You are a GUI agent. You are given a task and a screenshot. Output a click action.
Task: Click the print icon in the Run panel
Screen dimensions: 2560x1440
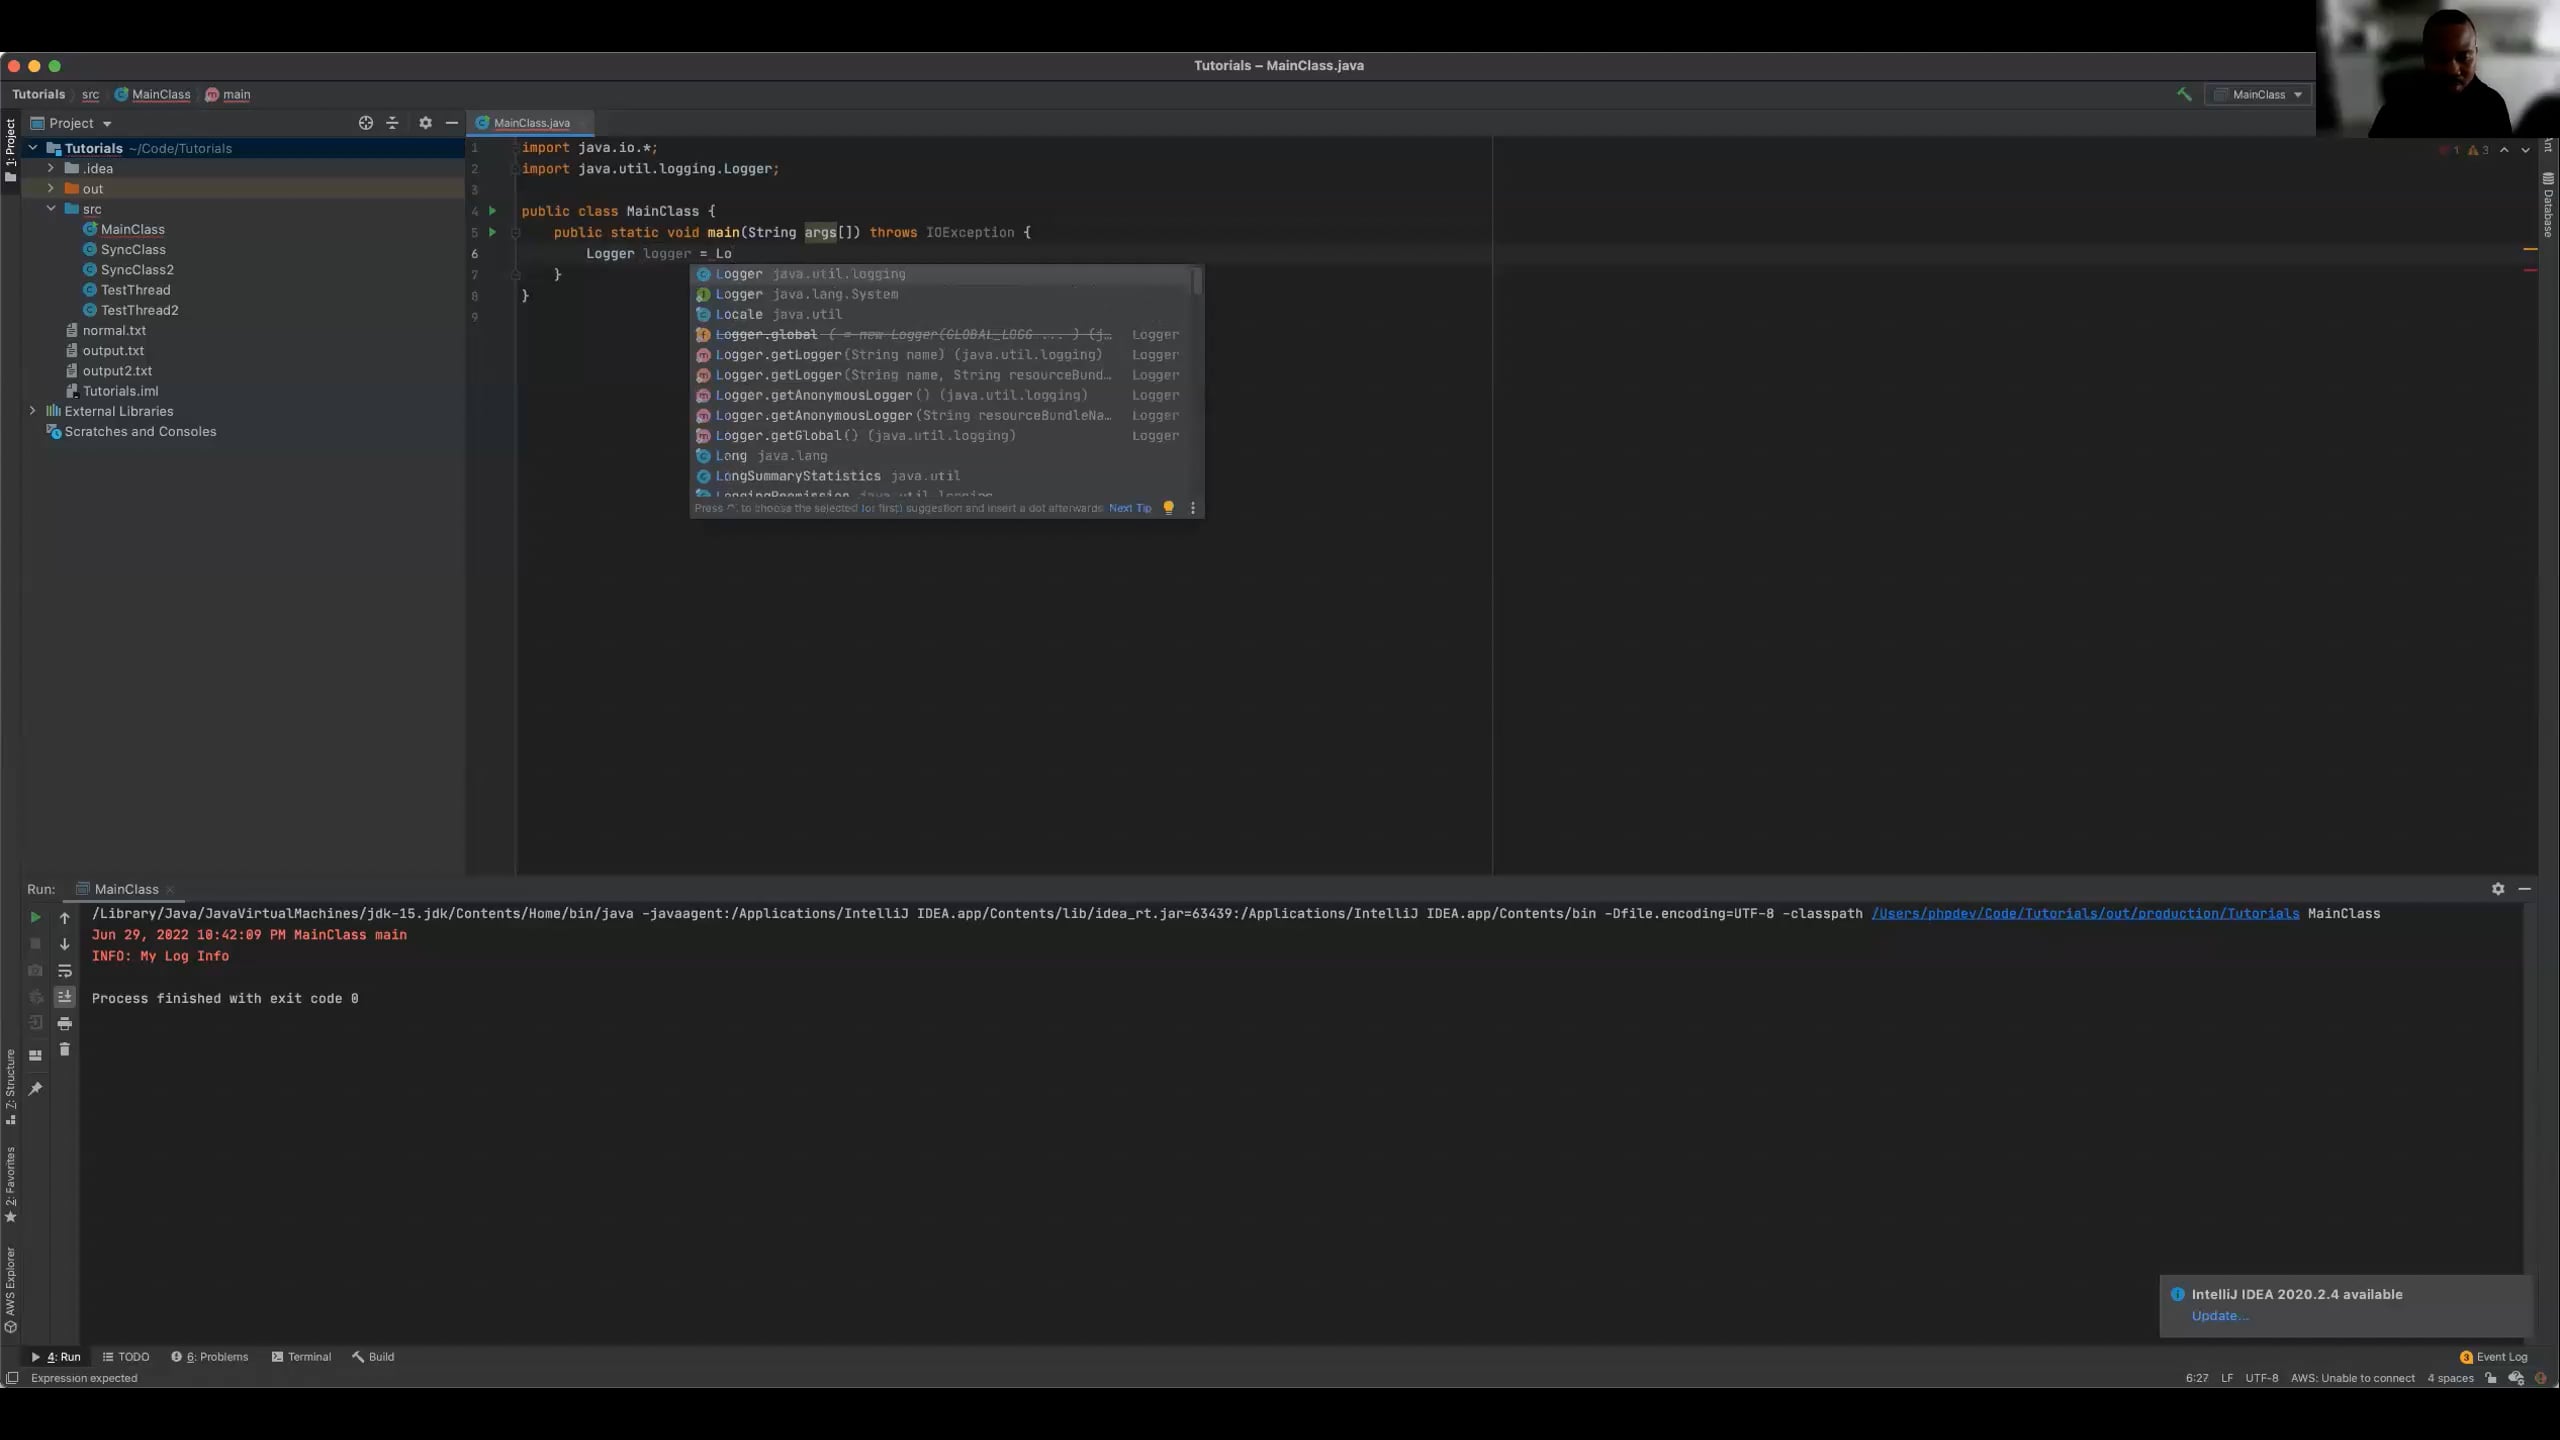(65, 1022)
